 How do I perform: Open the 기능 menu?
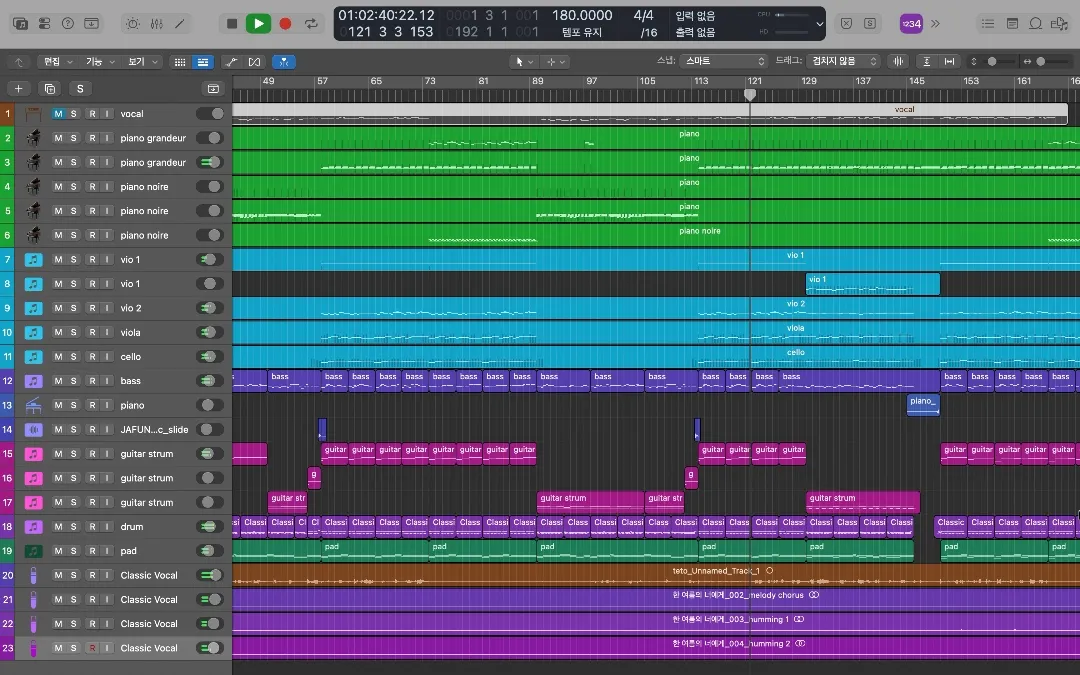tap(100, 62)
